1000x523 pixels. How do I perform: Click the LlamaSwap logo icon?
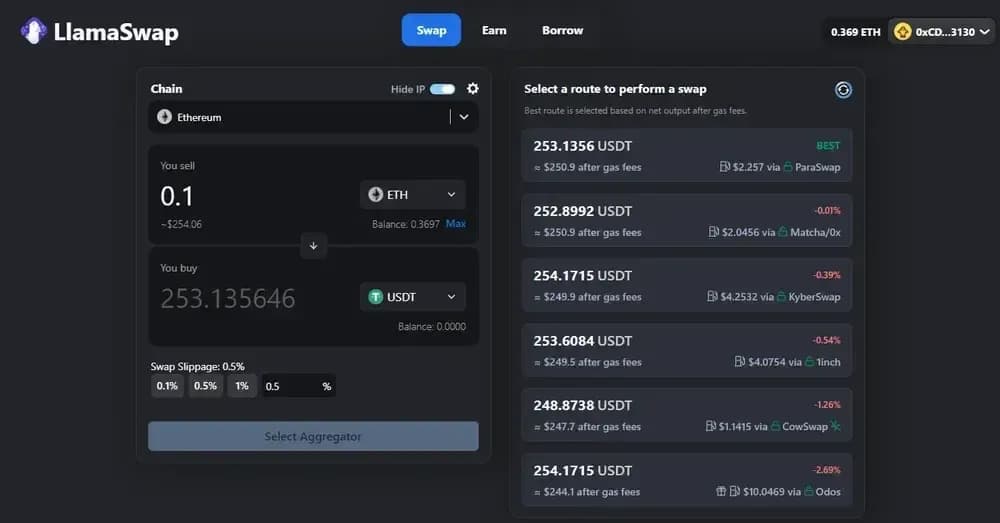[x=34, y=31]
